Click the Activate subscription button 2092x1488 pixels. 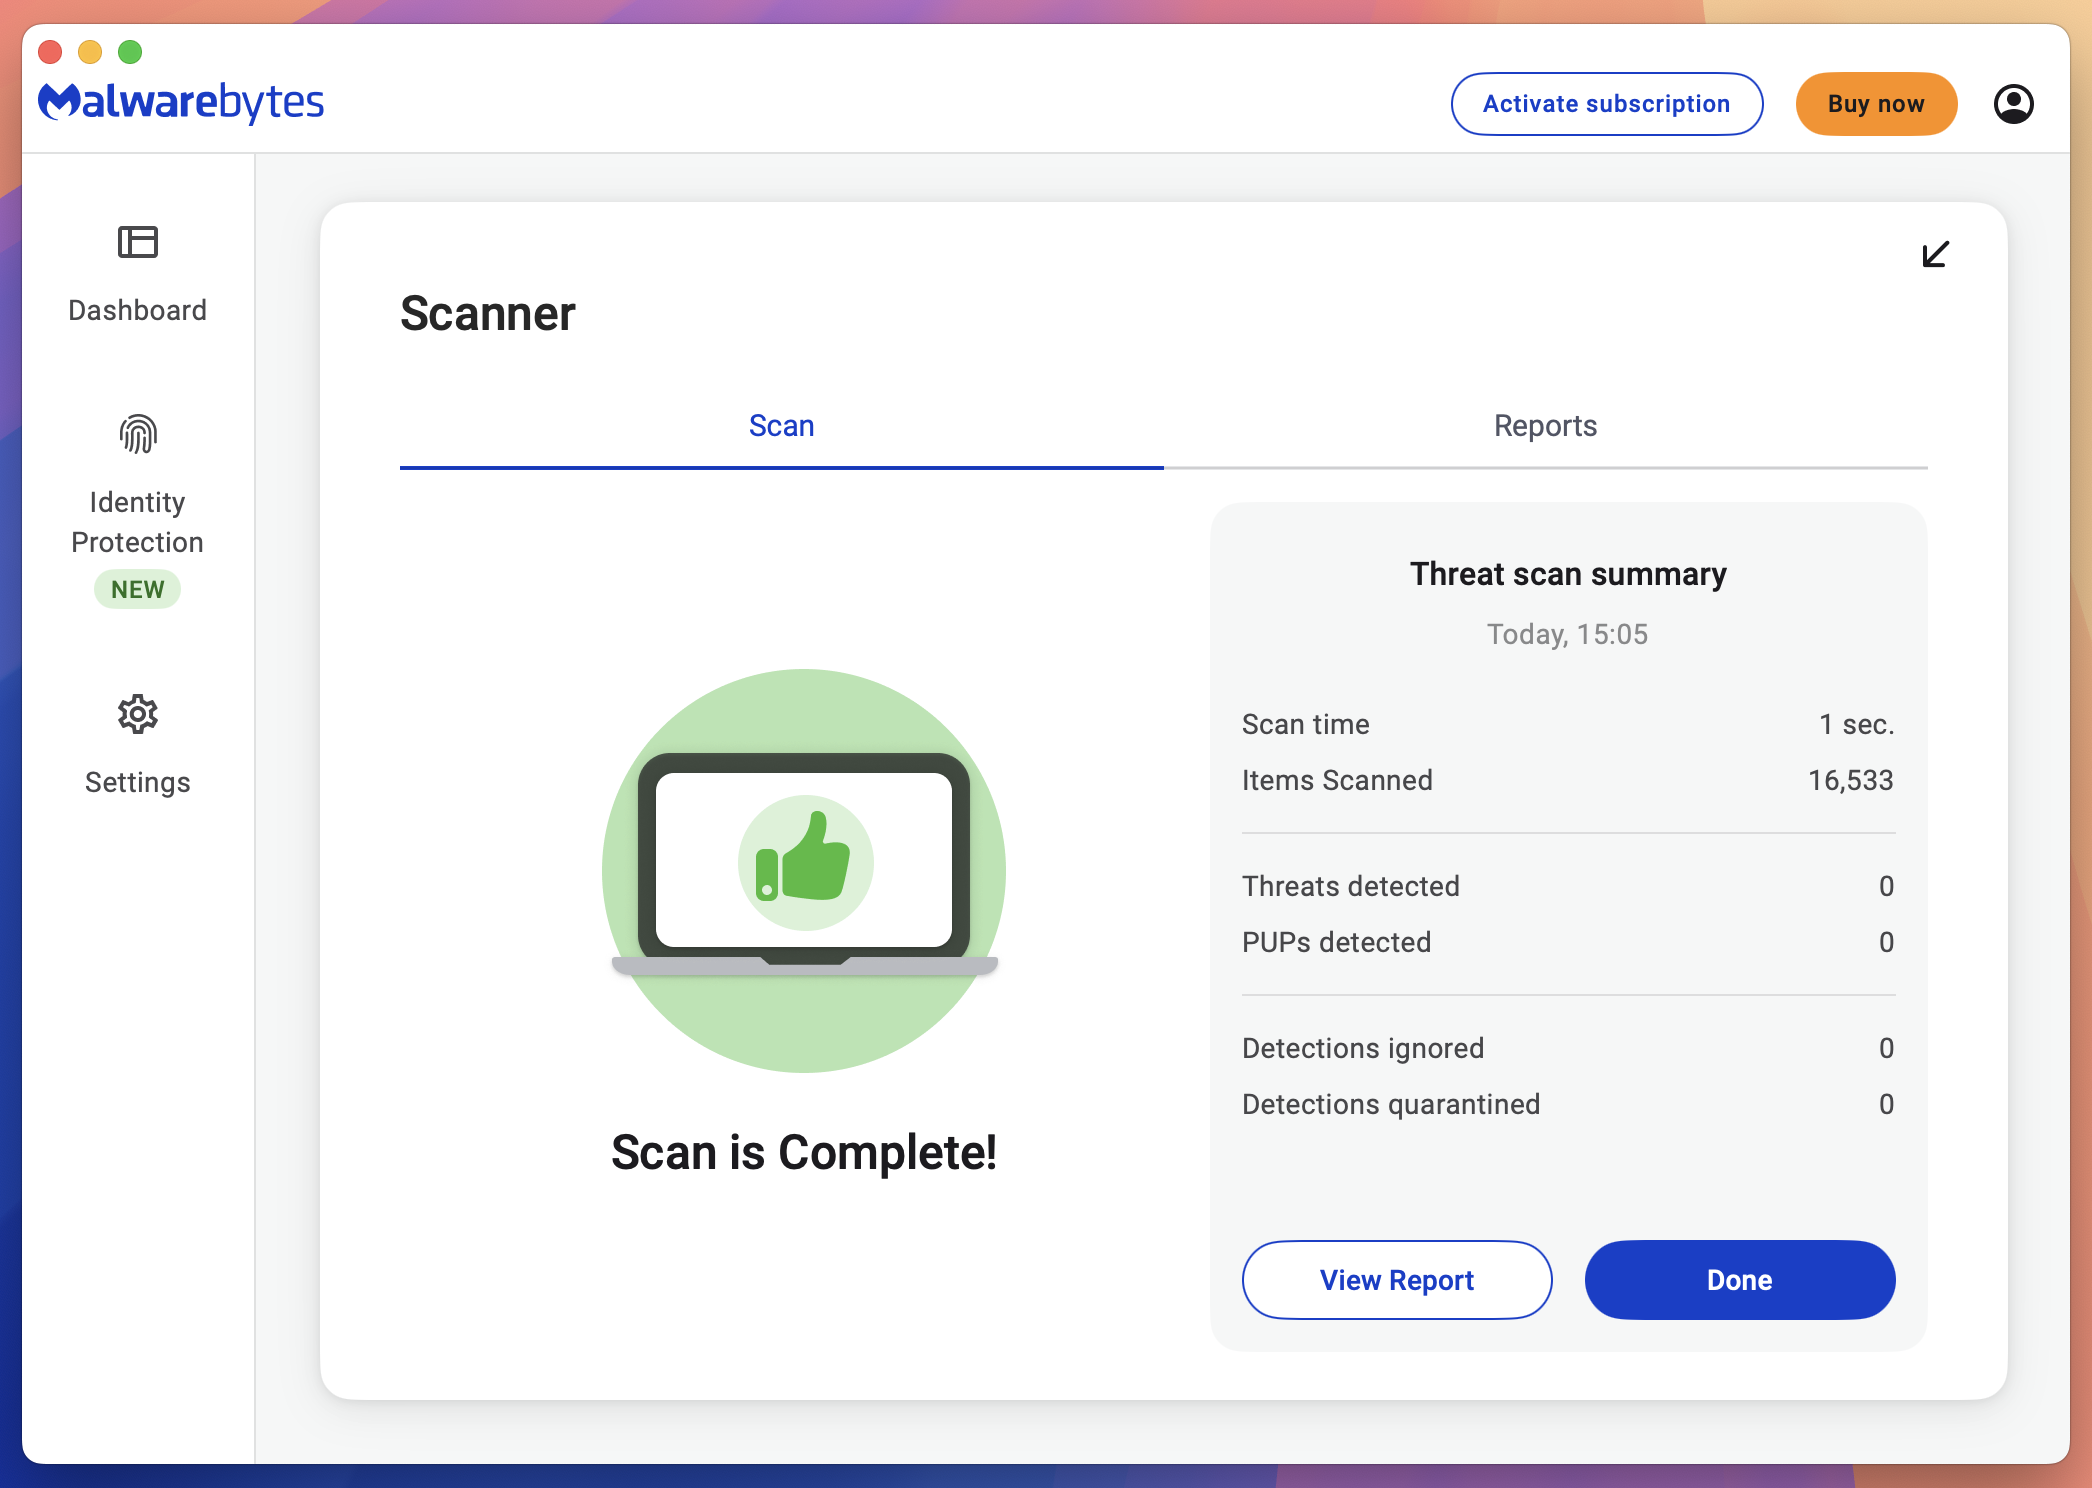[1606, 104]
